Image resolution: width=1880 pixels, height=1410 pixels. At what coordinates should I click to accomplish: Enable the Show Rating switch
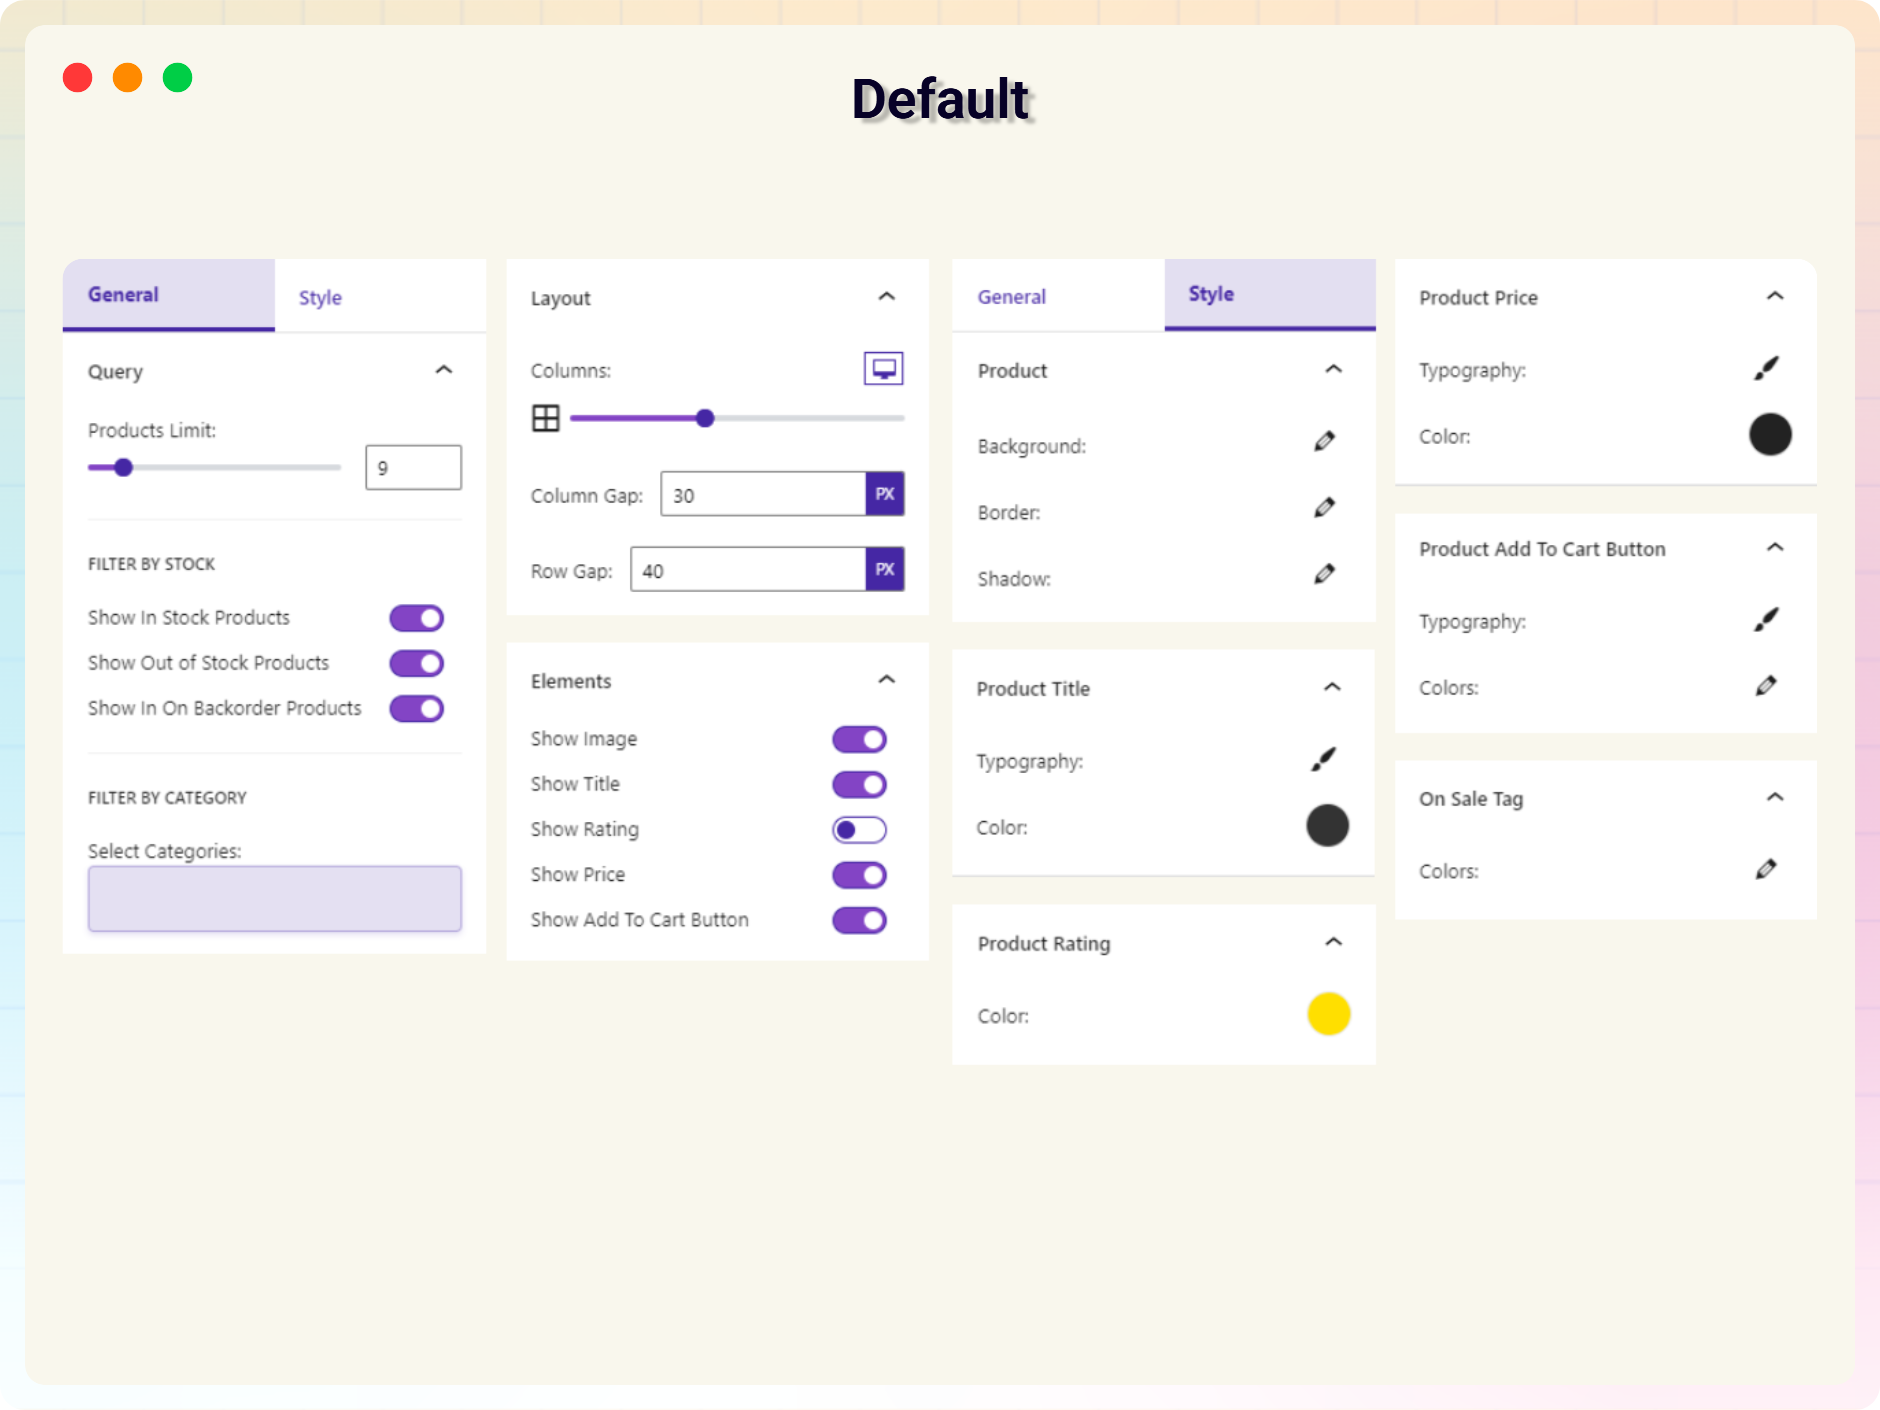point(860,830)
